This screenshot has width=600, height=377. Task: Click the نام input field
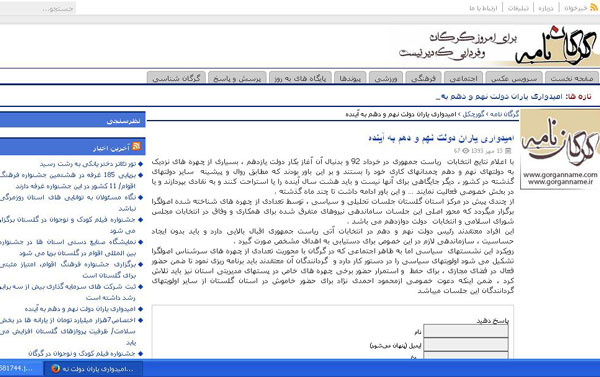coord(466,331)
